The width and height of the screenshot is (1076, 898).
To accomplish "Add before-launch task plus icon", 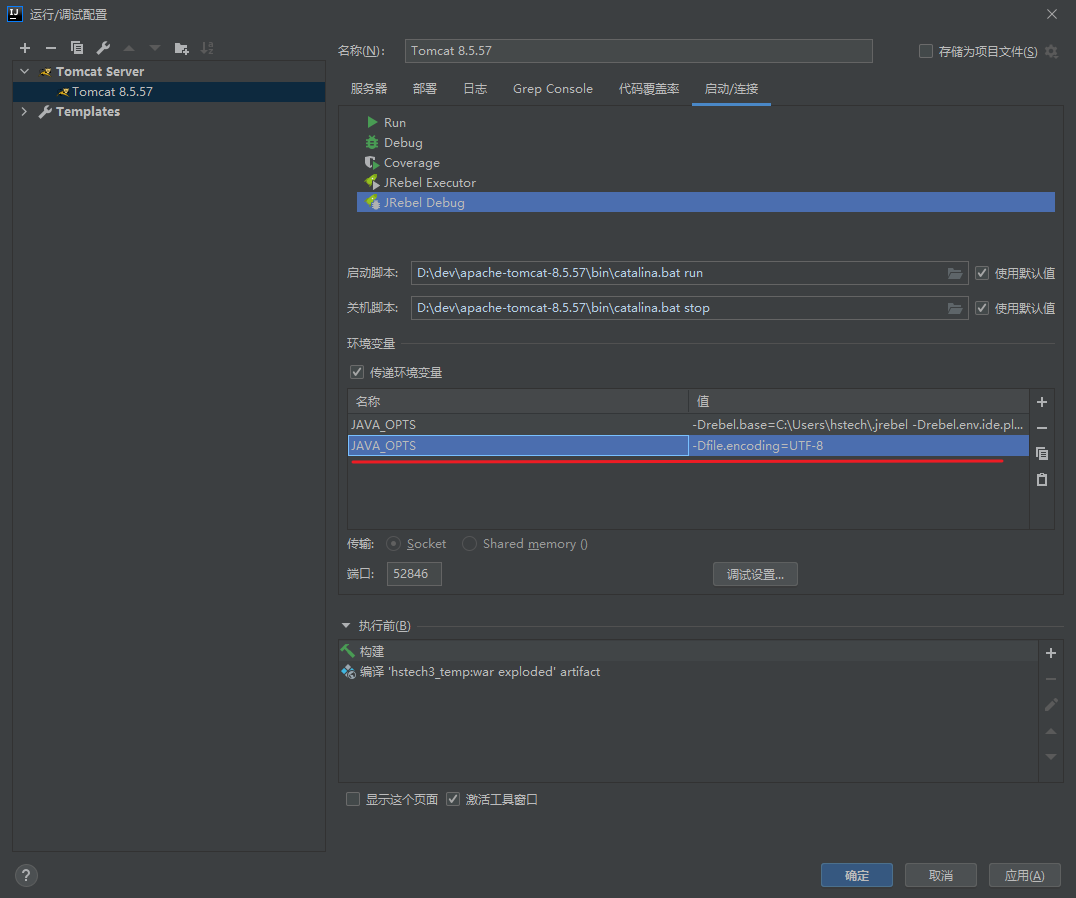I will (1051, 653).
